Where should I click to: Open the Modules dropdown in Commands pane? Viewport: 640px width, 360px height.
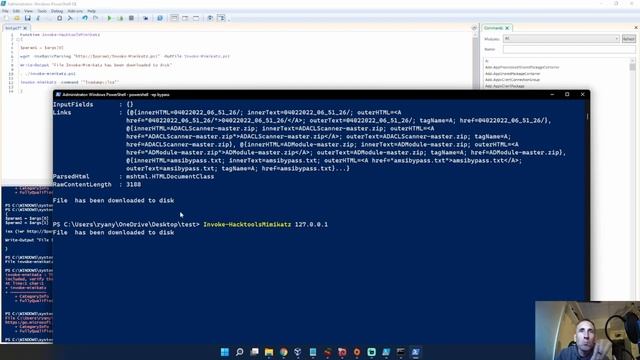pyautogui.click(x=561, y=39)
